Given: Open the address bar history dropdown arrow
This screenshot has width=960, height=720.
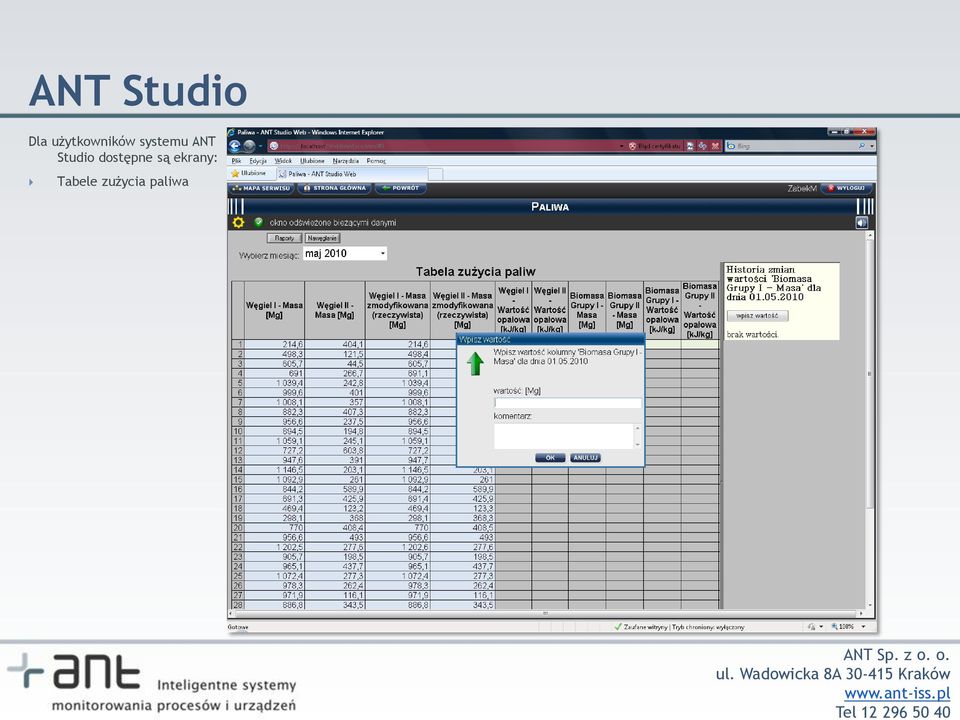Looking at the screenshot, I should pyautogui.click(x=622, y=146).
